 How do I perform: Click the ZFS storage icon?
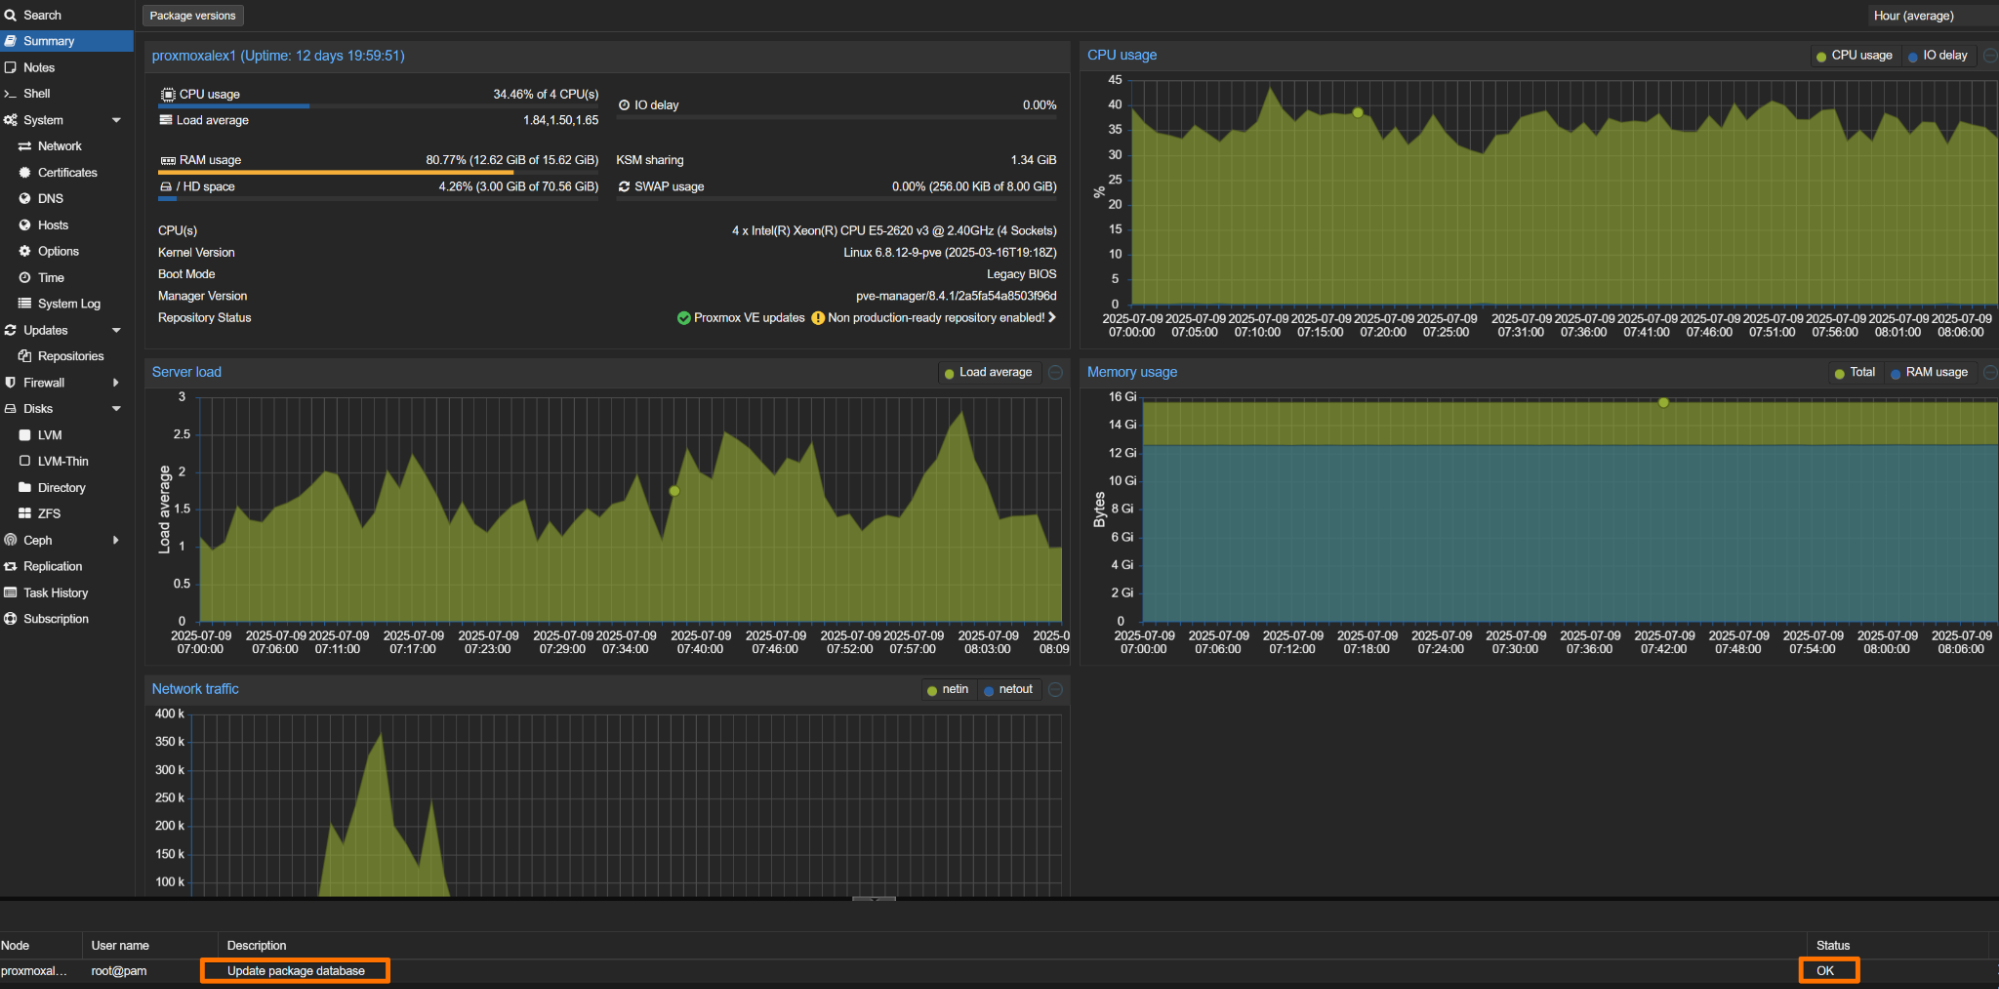(x=25, y=514)
